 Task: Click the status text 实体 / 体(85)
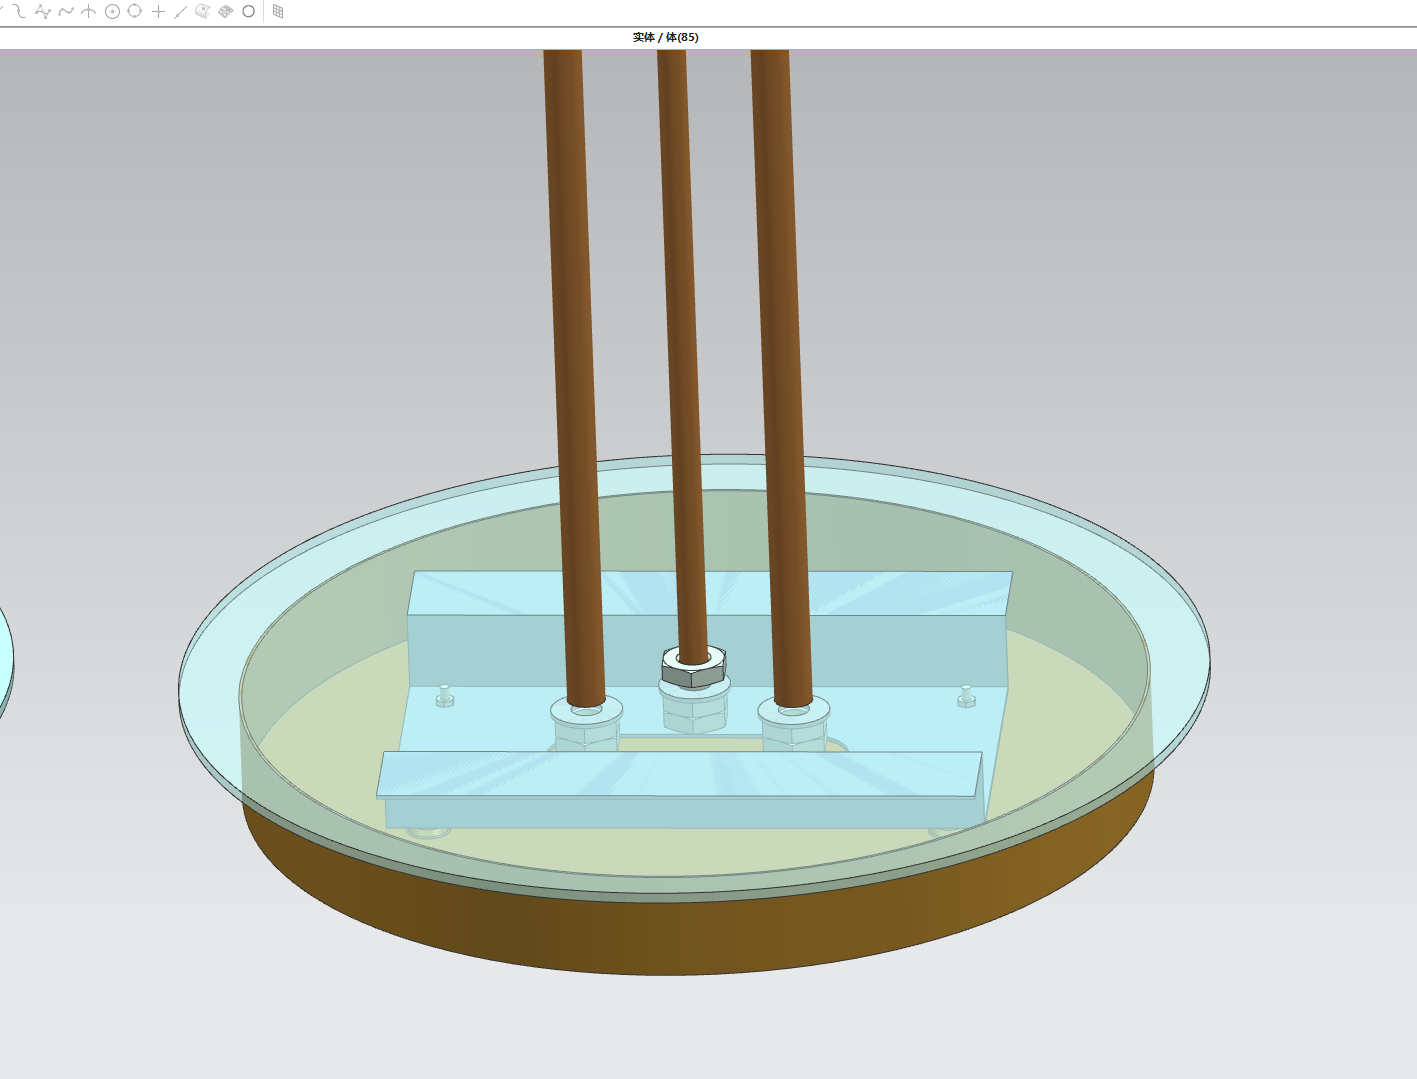coord(666,37)
